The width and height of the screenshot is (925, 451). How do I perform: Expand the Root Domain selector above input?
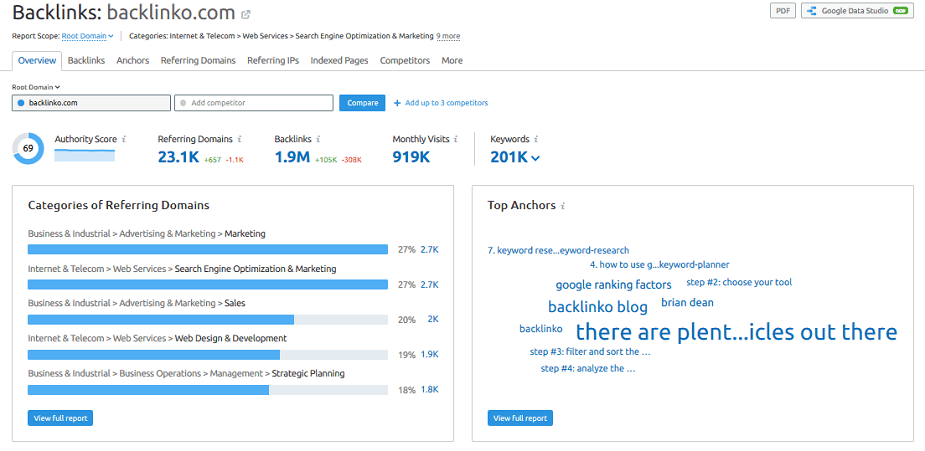pos(36,87)
